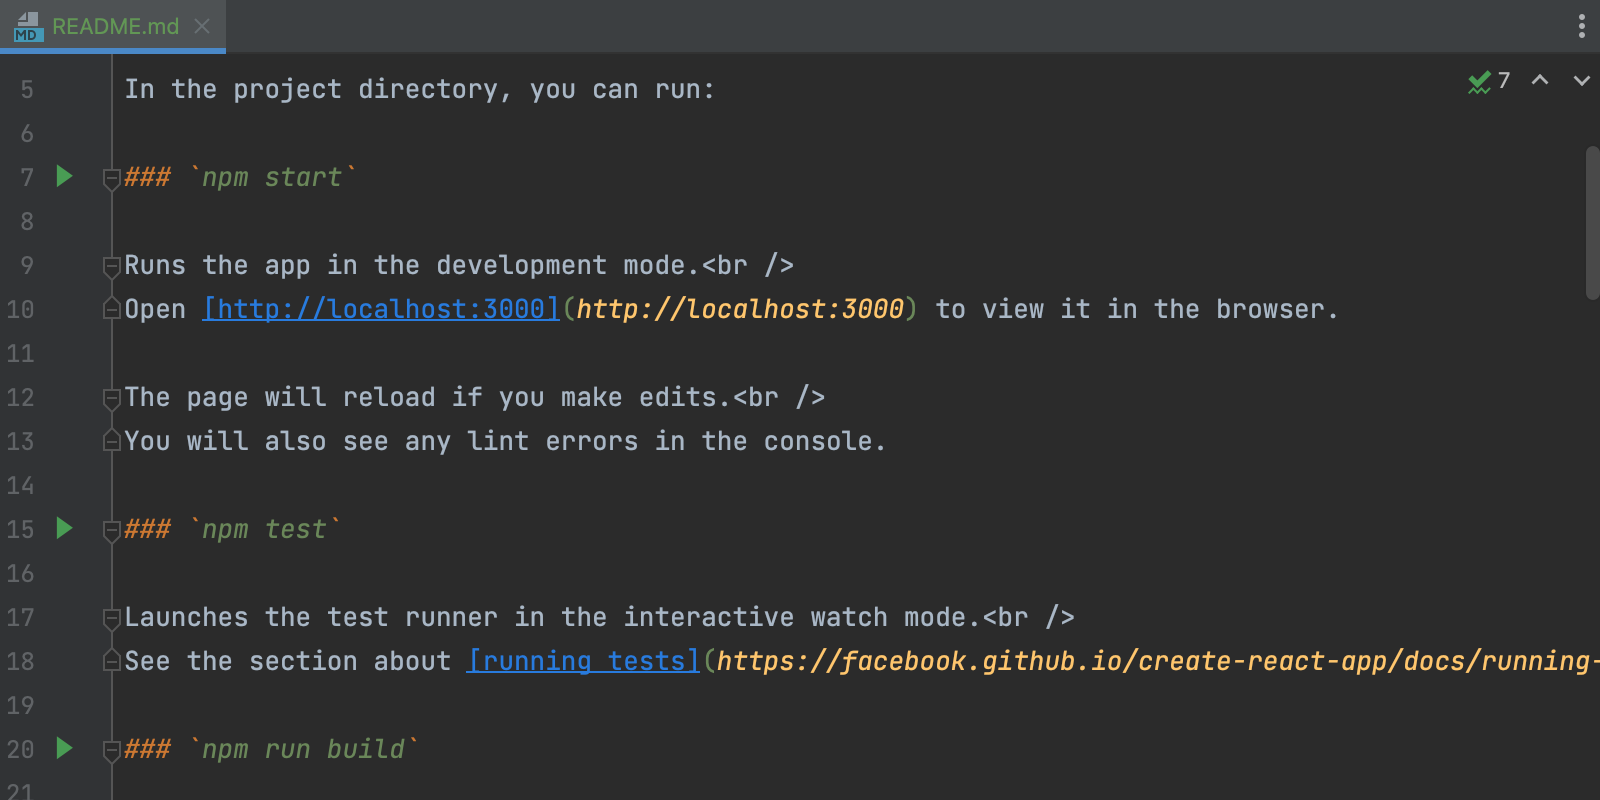
Task: Close the README.md tab
Action: 202,26
